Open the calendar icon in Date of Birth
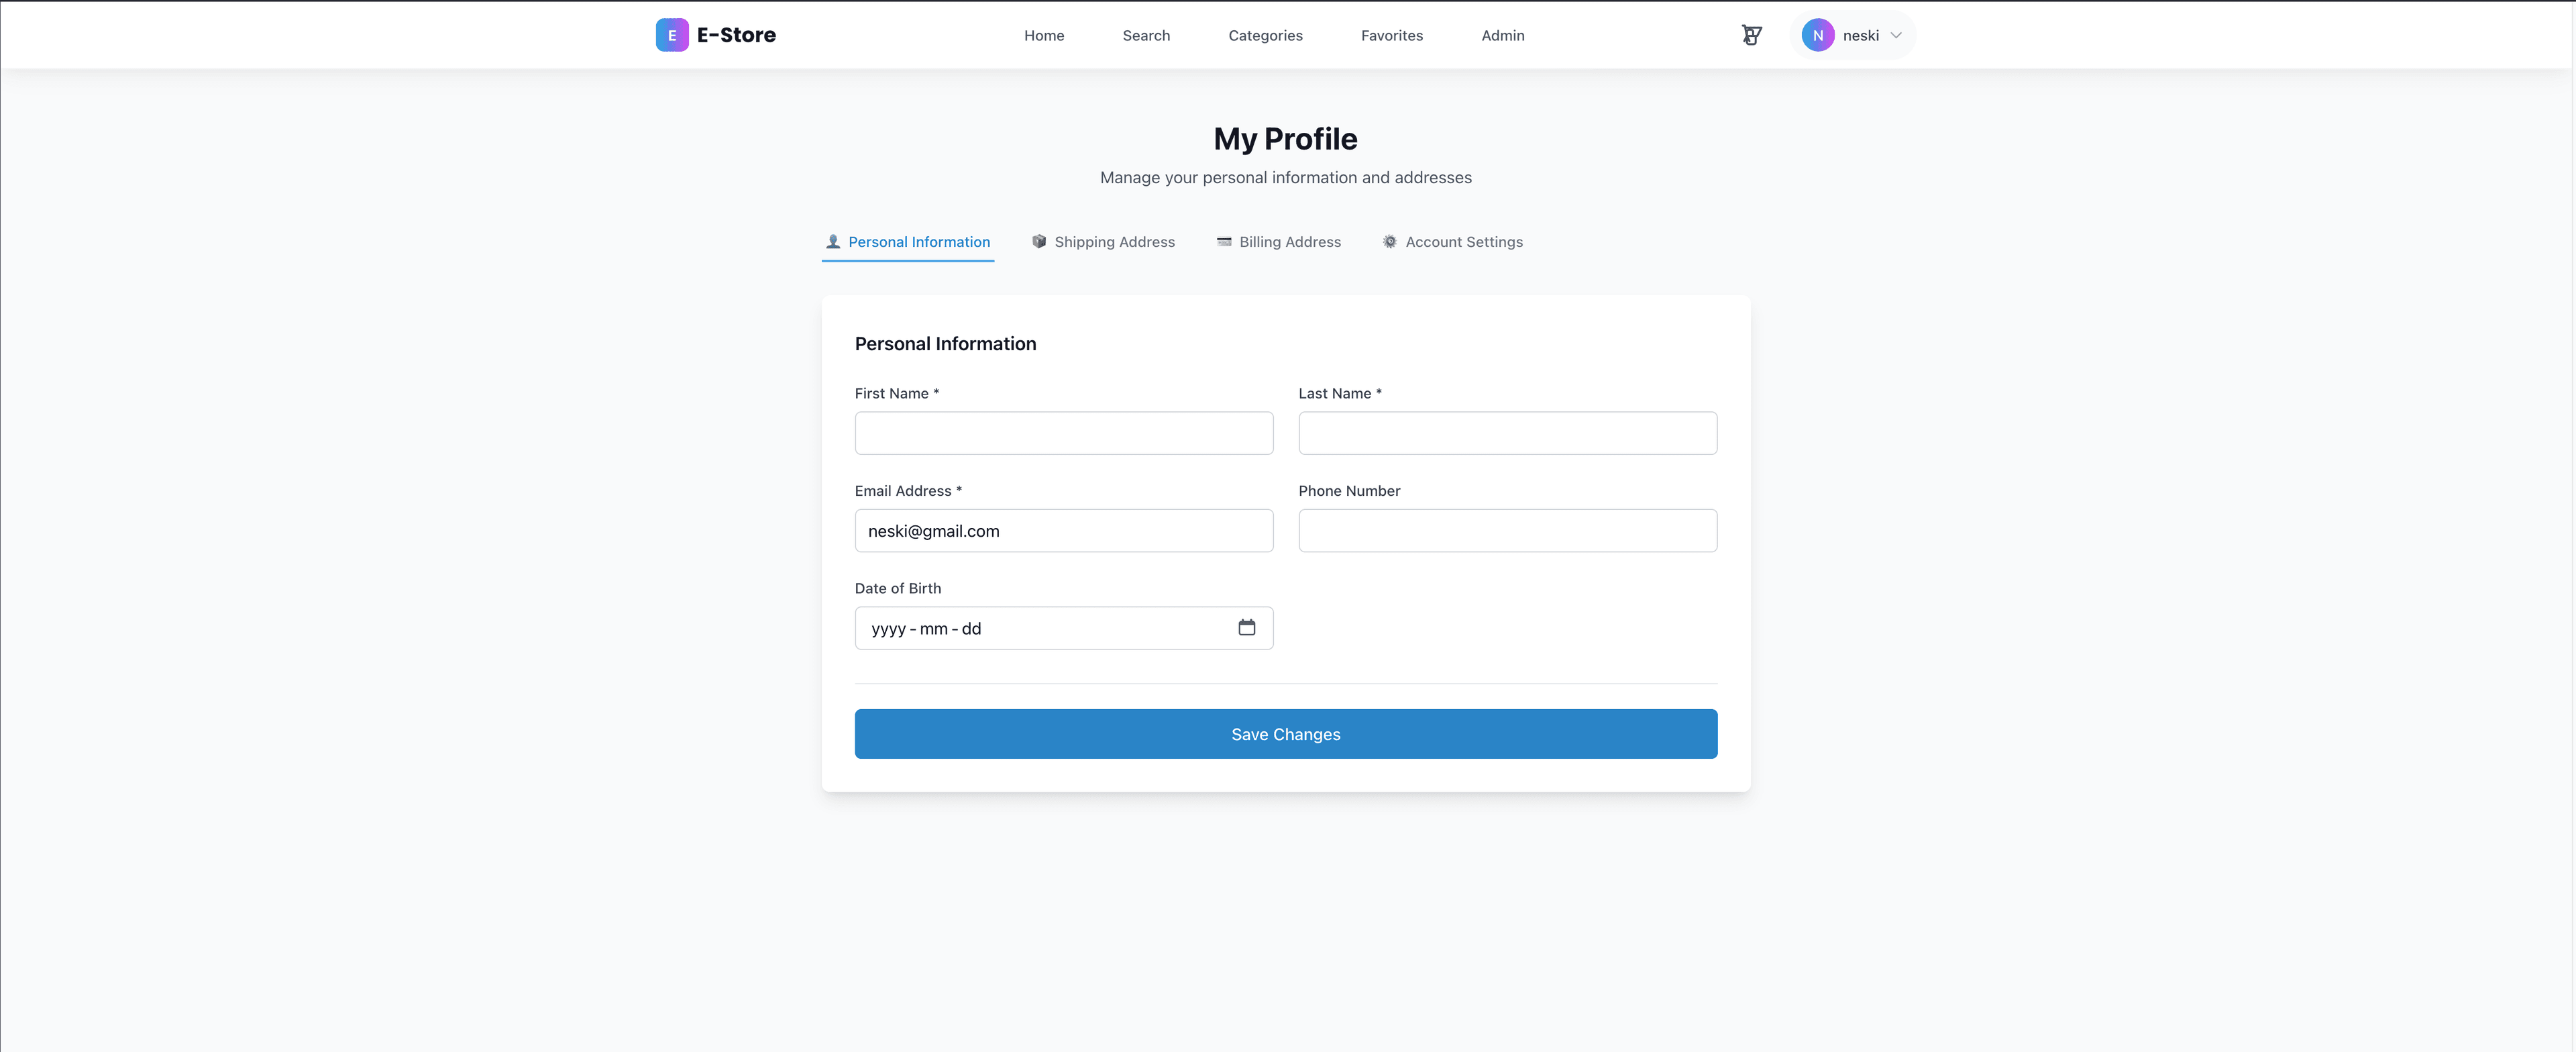Image resolution: width=2576 pixels, height=1052 pixels. 1247,627
